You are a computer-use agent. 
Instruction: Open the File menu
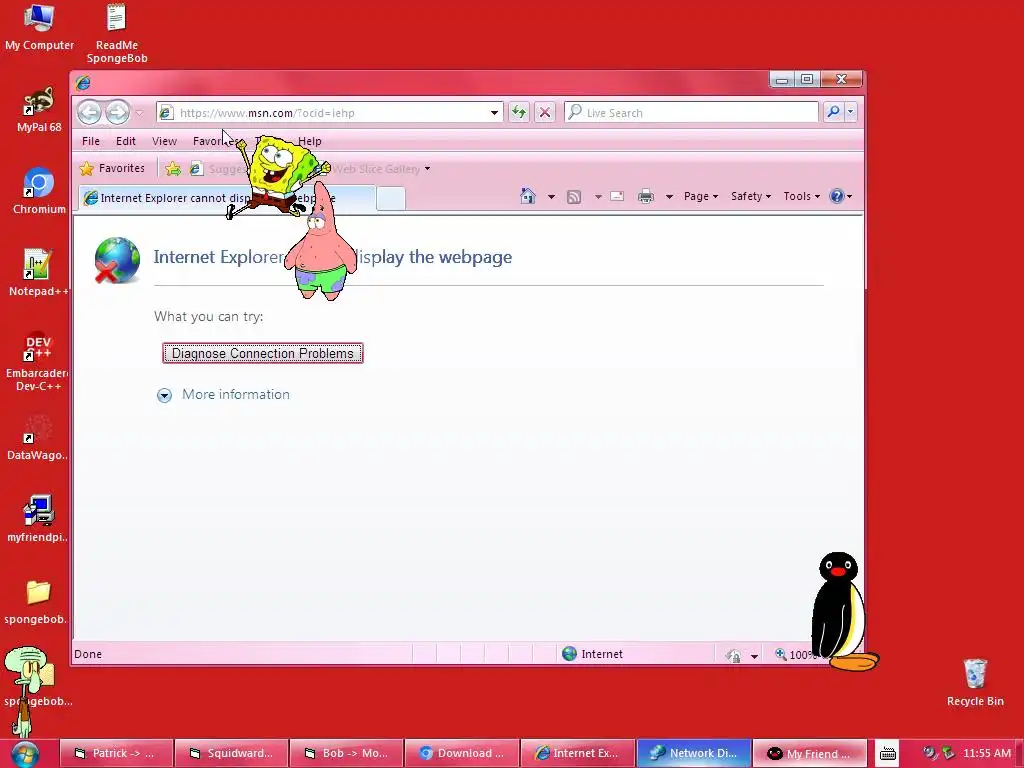pos(91,141)
